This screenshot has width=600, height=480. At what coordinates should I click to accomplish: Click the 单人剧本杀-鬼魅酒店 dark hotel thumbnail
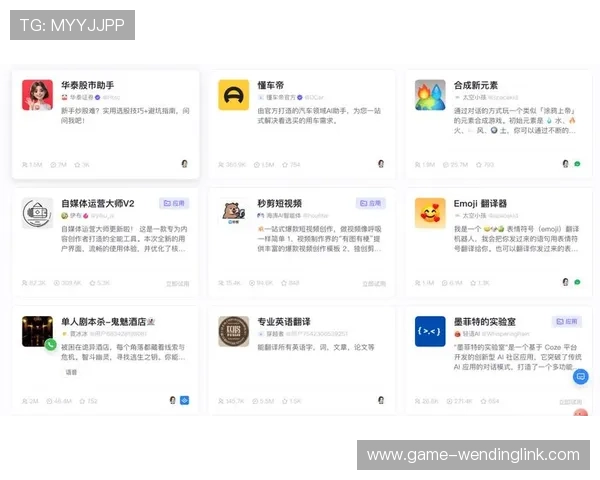tap(38, 331)
